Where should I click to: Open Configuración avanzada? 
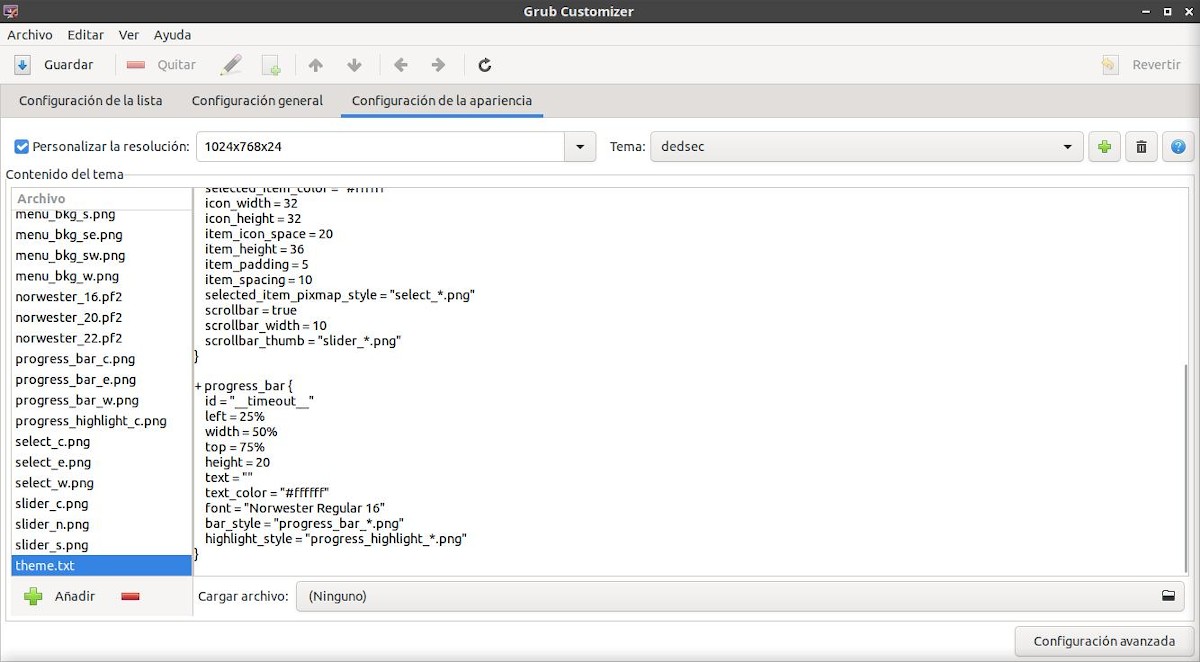click(x=1102, y=641)
